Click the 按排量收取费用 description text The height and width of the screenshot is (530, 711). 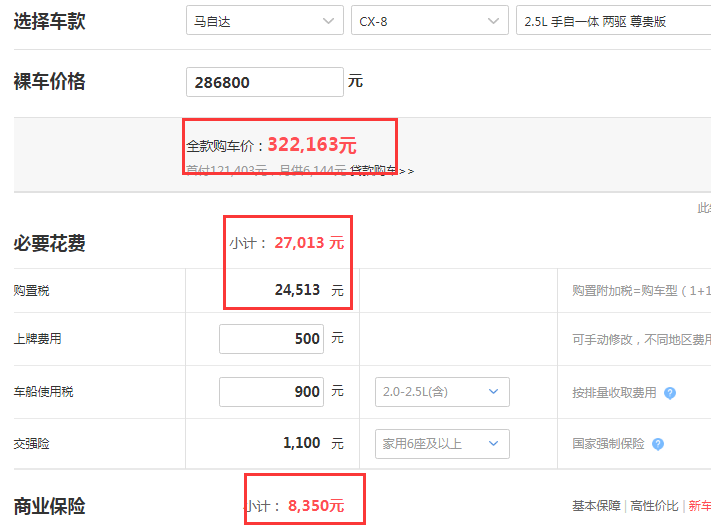coord(614,393)
